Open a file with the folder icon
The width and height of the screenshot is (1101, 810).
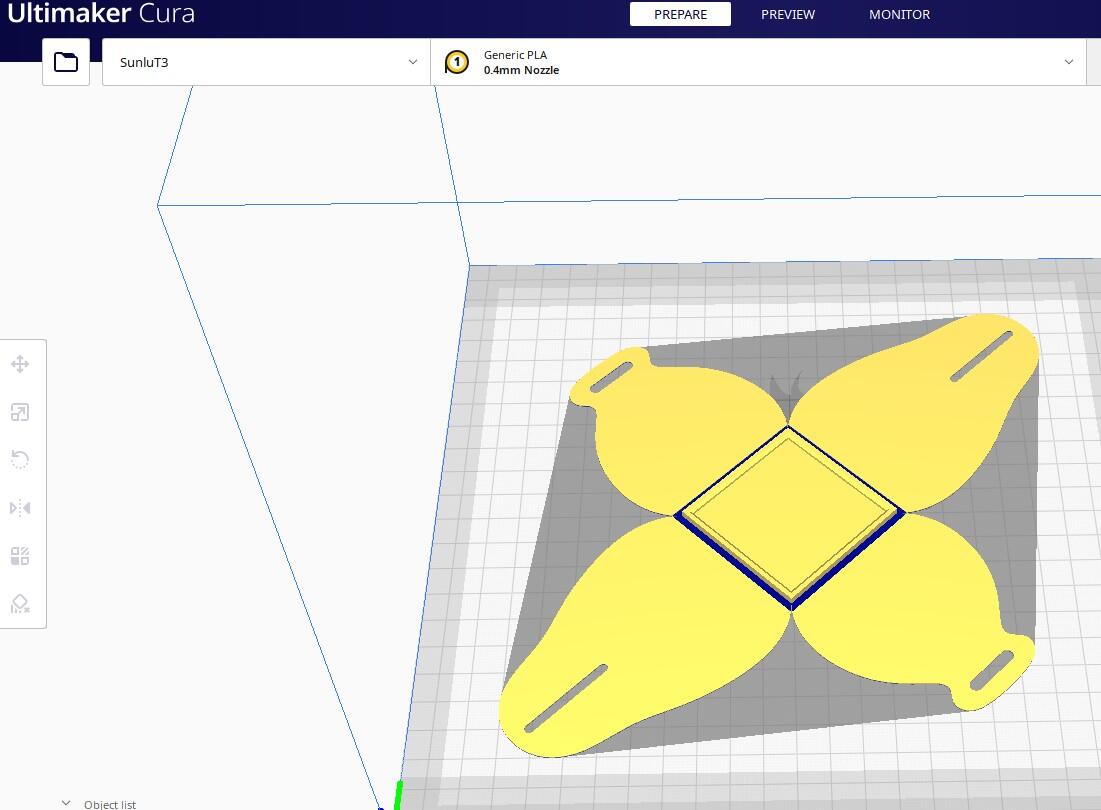pos(66,62)
